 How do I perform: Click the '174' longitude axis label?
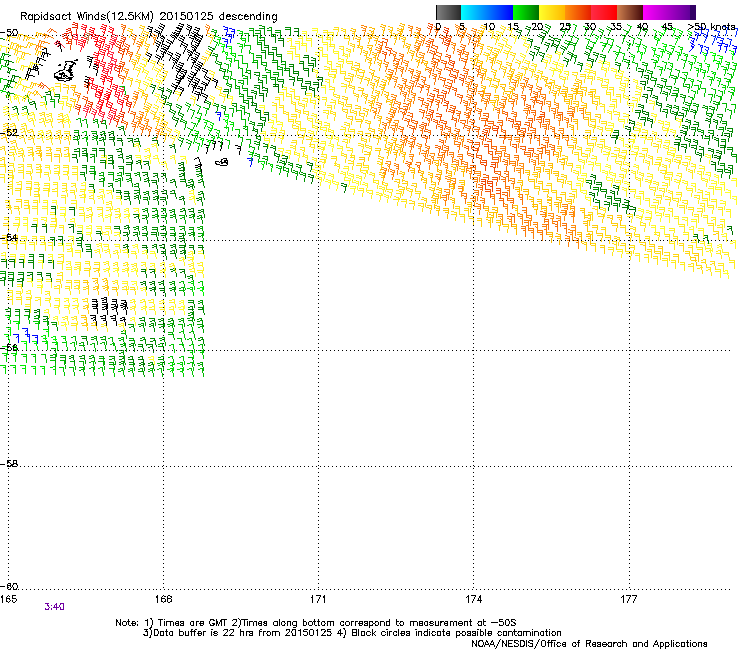coord(473,599)
